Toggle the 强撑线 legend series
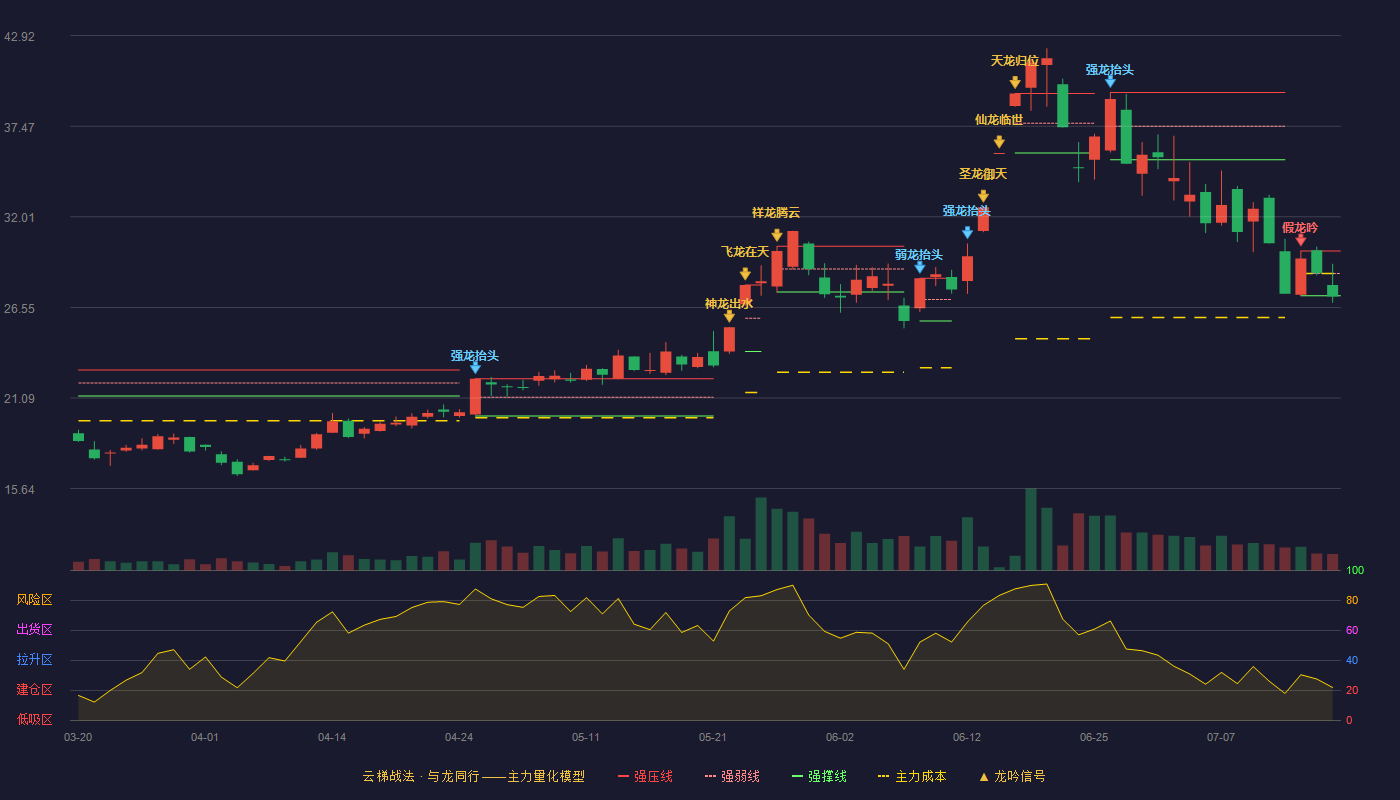Image resolution: width=1400 pixels, height=800 pixels. click(819, 776)
